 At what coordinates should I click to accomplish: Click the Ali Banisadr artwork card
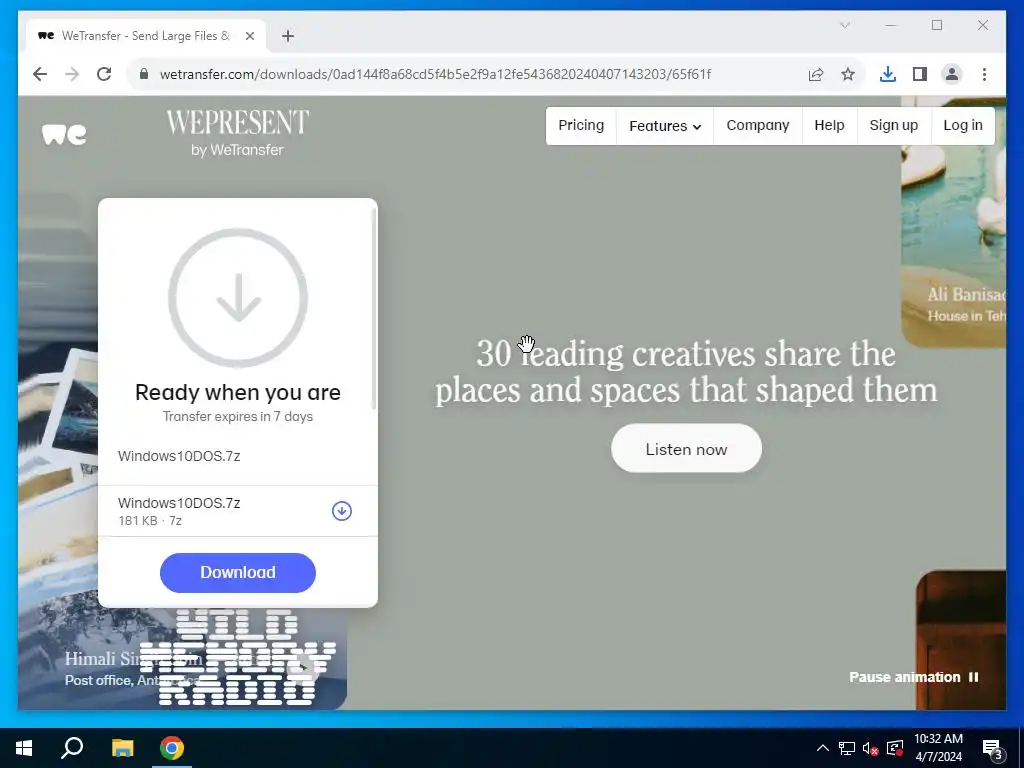[x=953, y=222]
